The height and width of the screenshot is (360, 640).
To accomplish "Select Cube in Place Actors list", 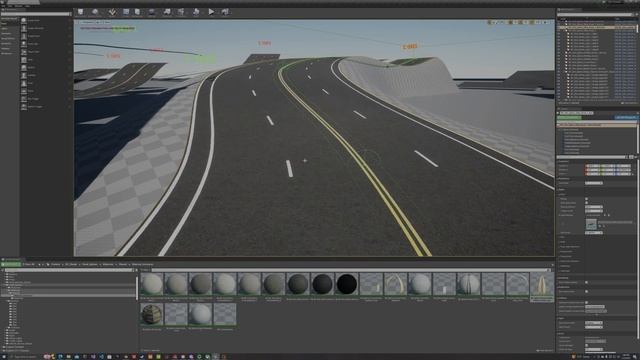I will coord(46,60).
